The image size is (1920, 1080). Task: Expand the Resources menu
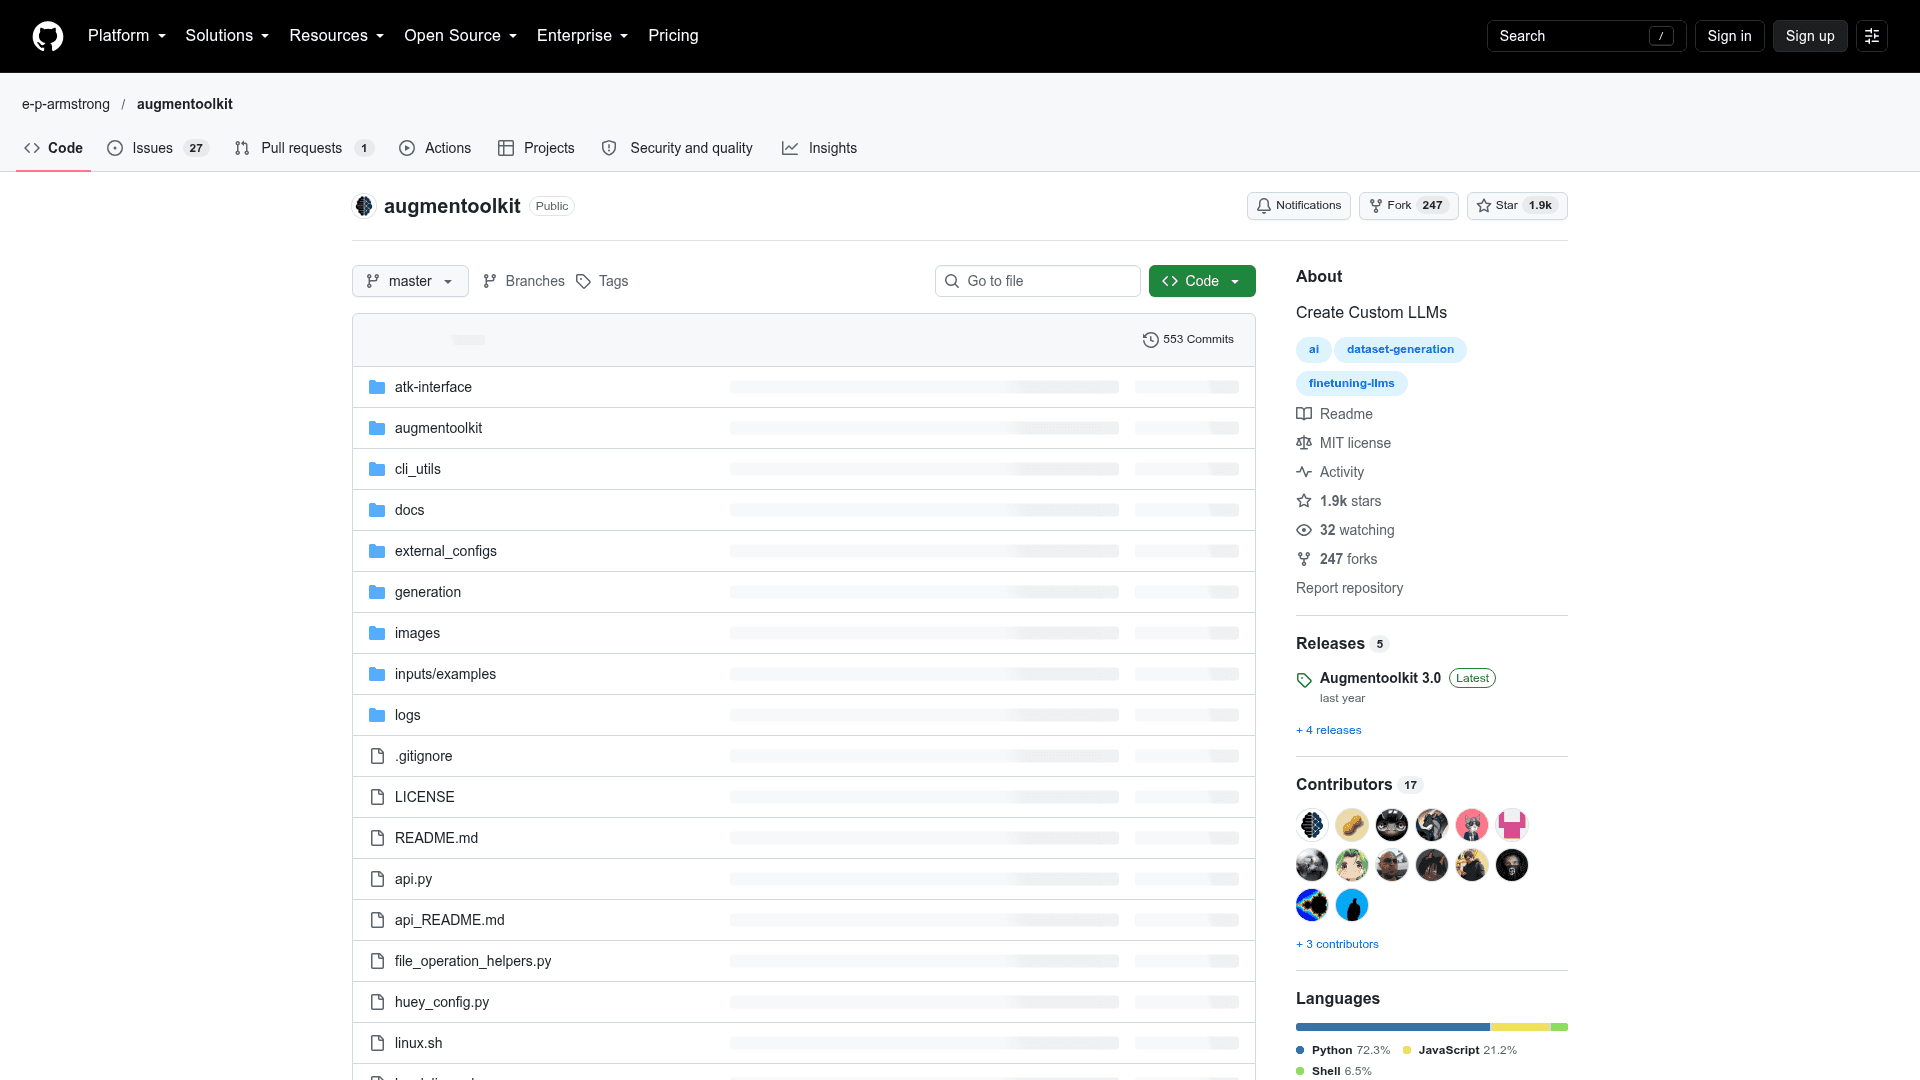click(x=337, y=36)
